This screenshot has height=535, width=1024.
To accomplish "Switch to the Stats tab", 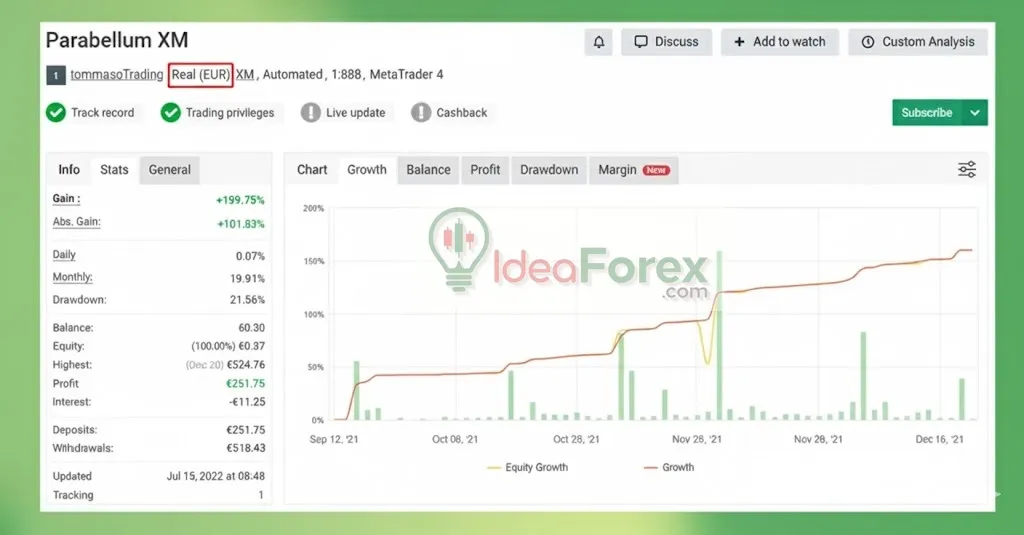I will click(x=114, y=170).
